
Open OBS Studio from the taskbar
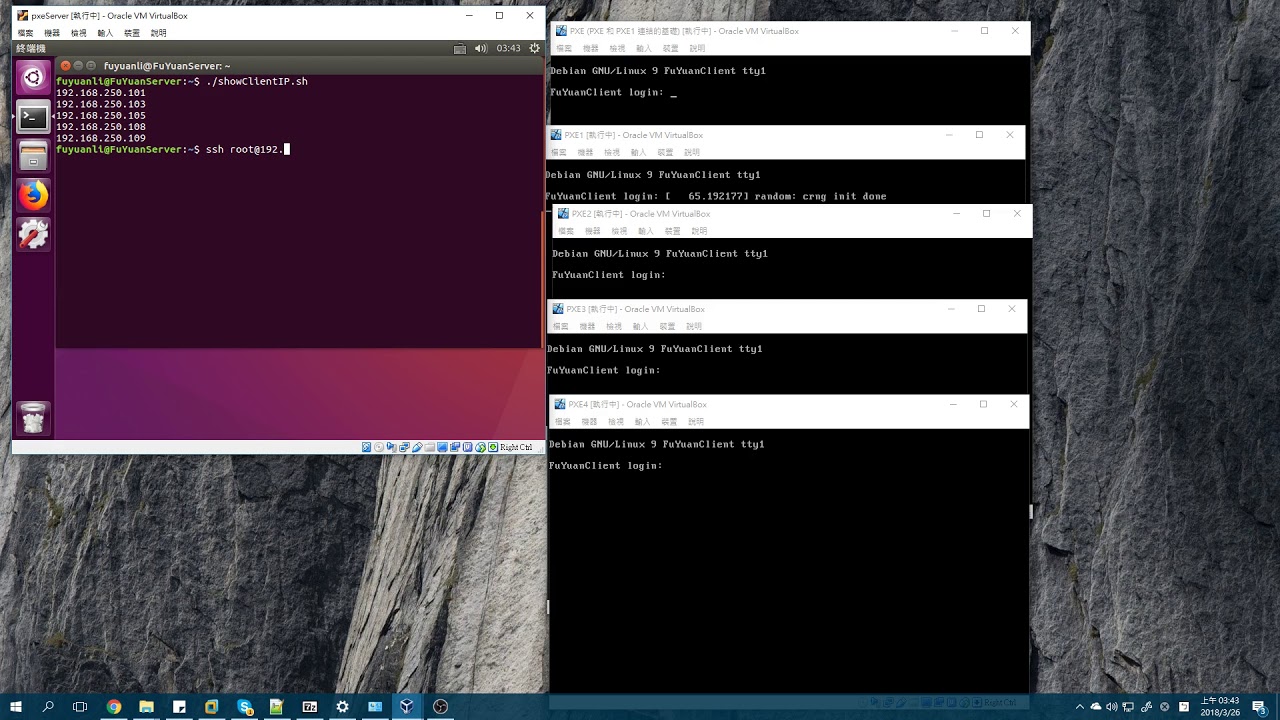tap(440, 706)
